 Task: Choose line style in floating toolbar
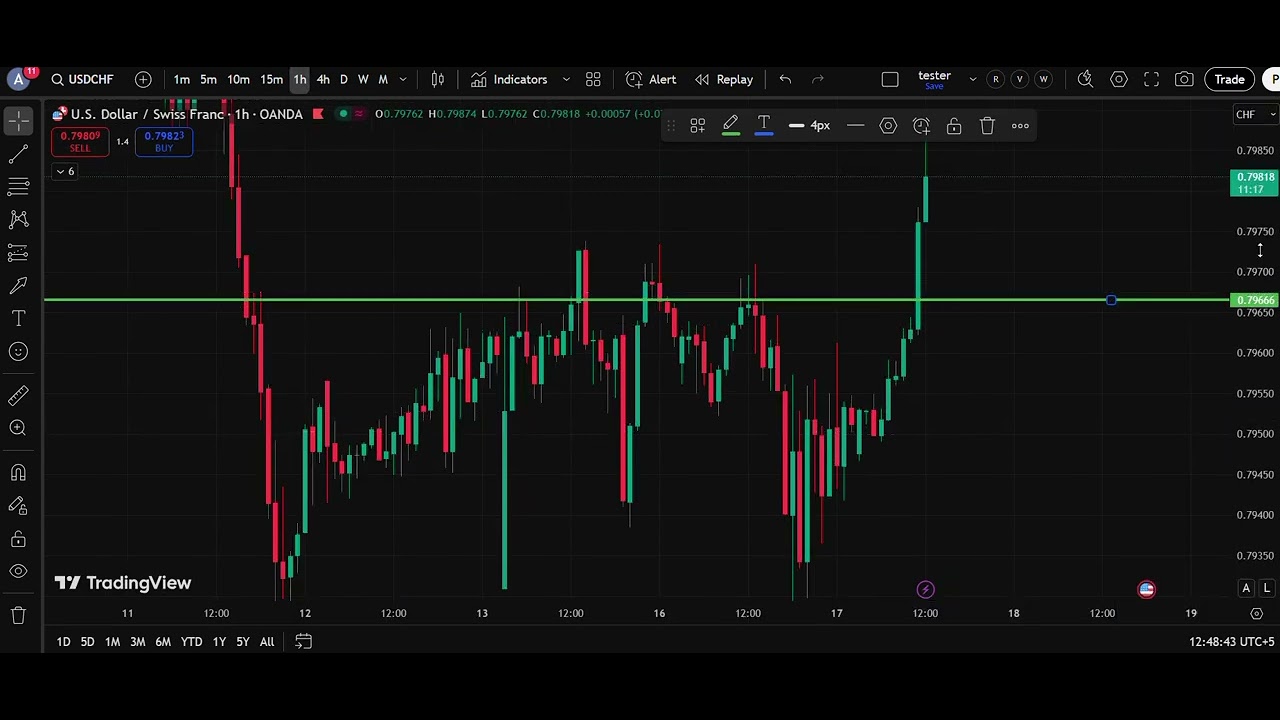point(855,126)
